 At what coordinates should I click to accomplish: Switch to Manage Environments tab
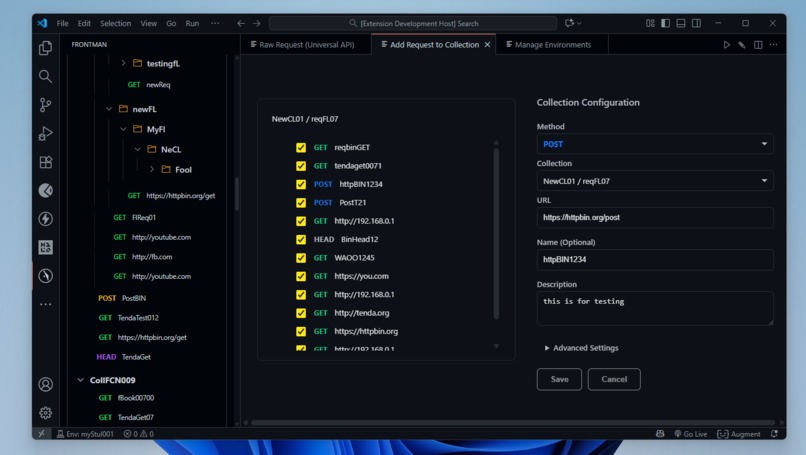(552, 45)
